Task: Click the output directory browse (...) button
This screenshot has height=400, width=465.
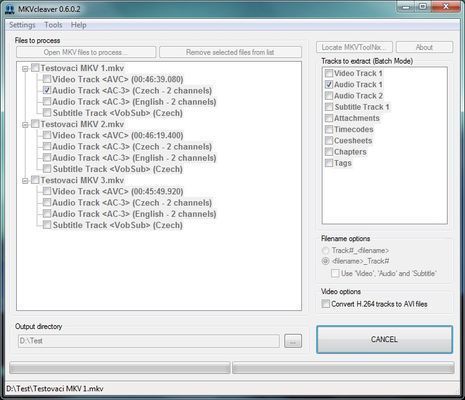Action: pos(293,341)
